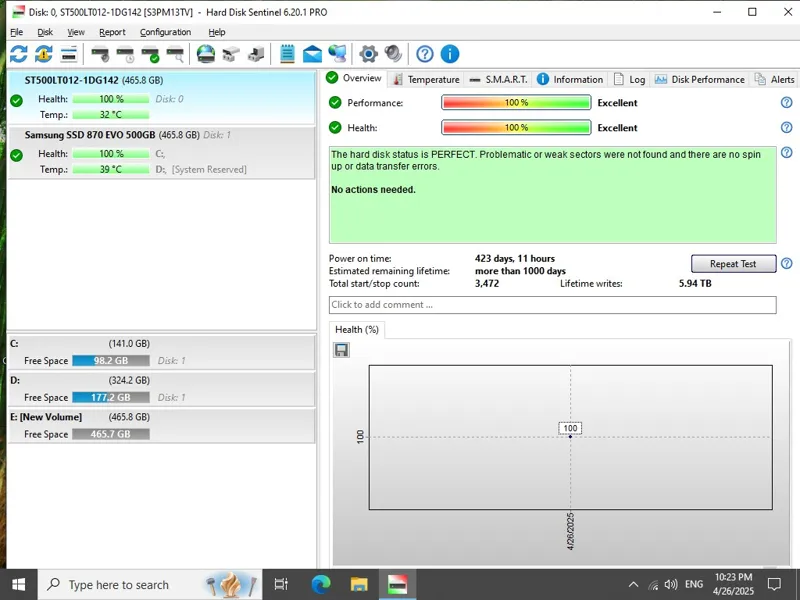800x600 pixels.
Task: Open the View menu
Action: [x=76, y=32]
